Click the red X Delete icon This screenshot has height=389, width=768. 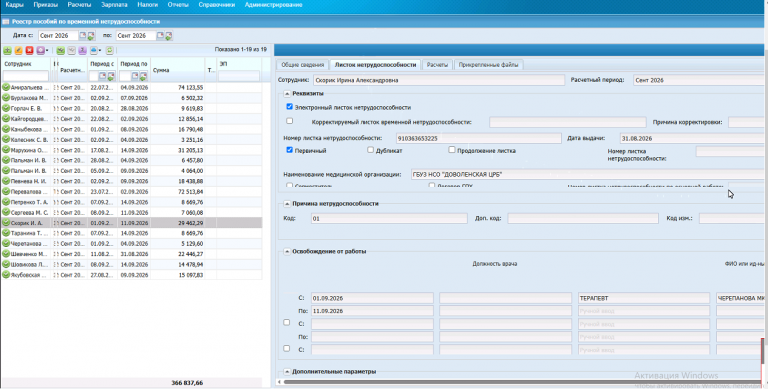[x=29, y=50]
